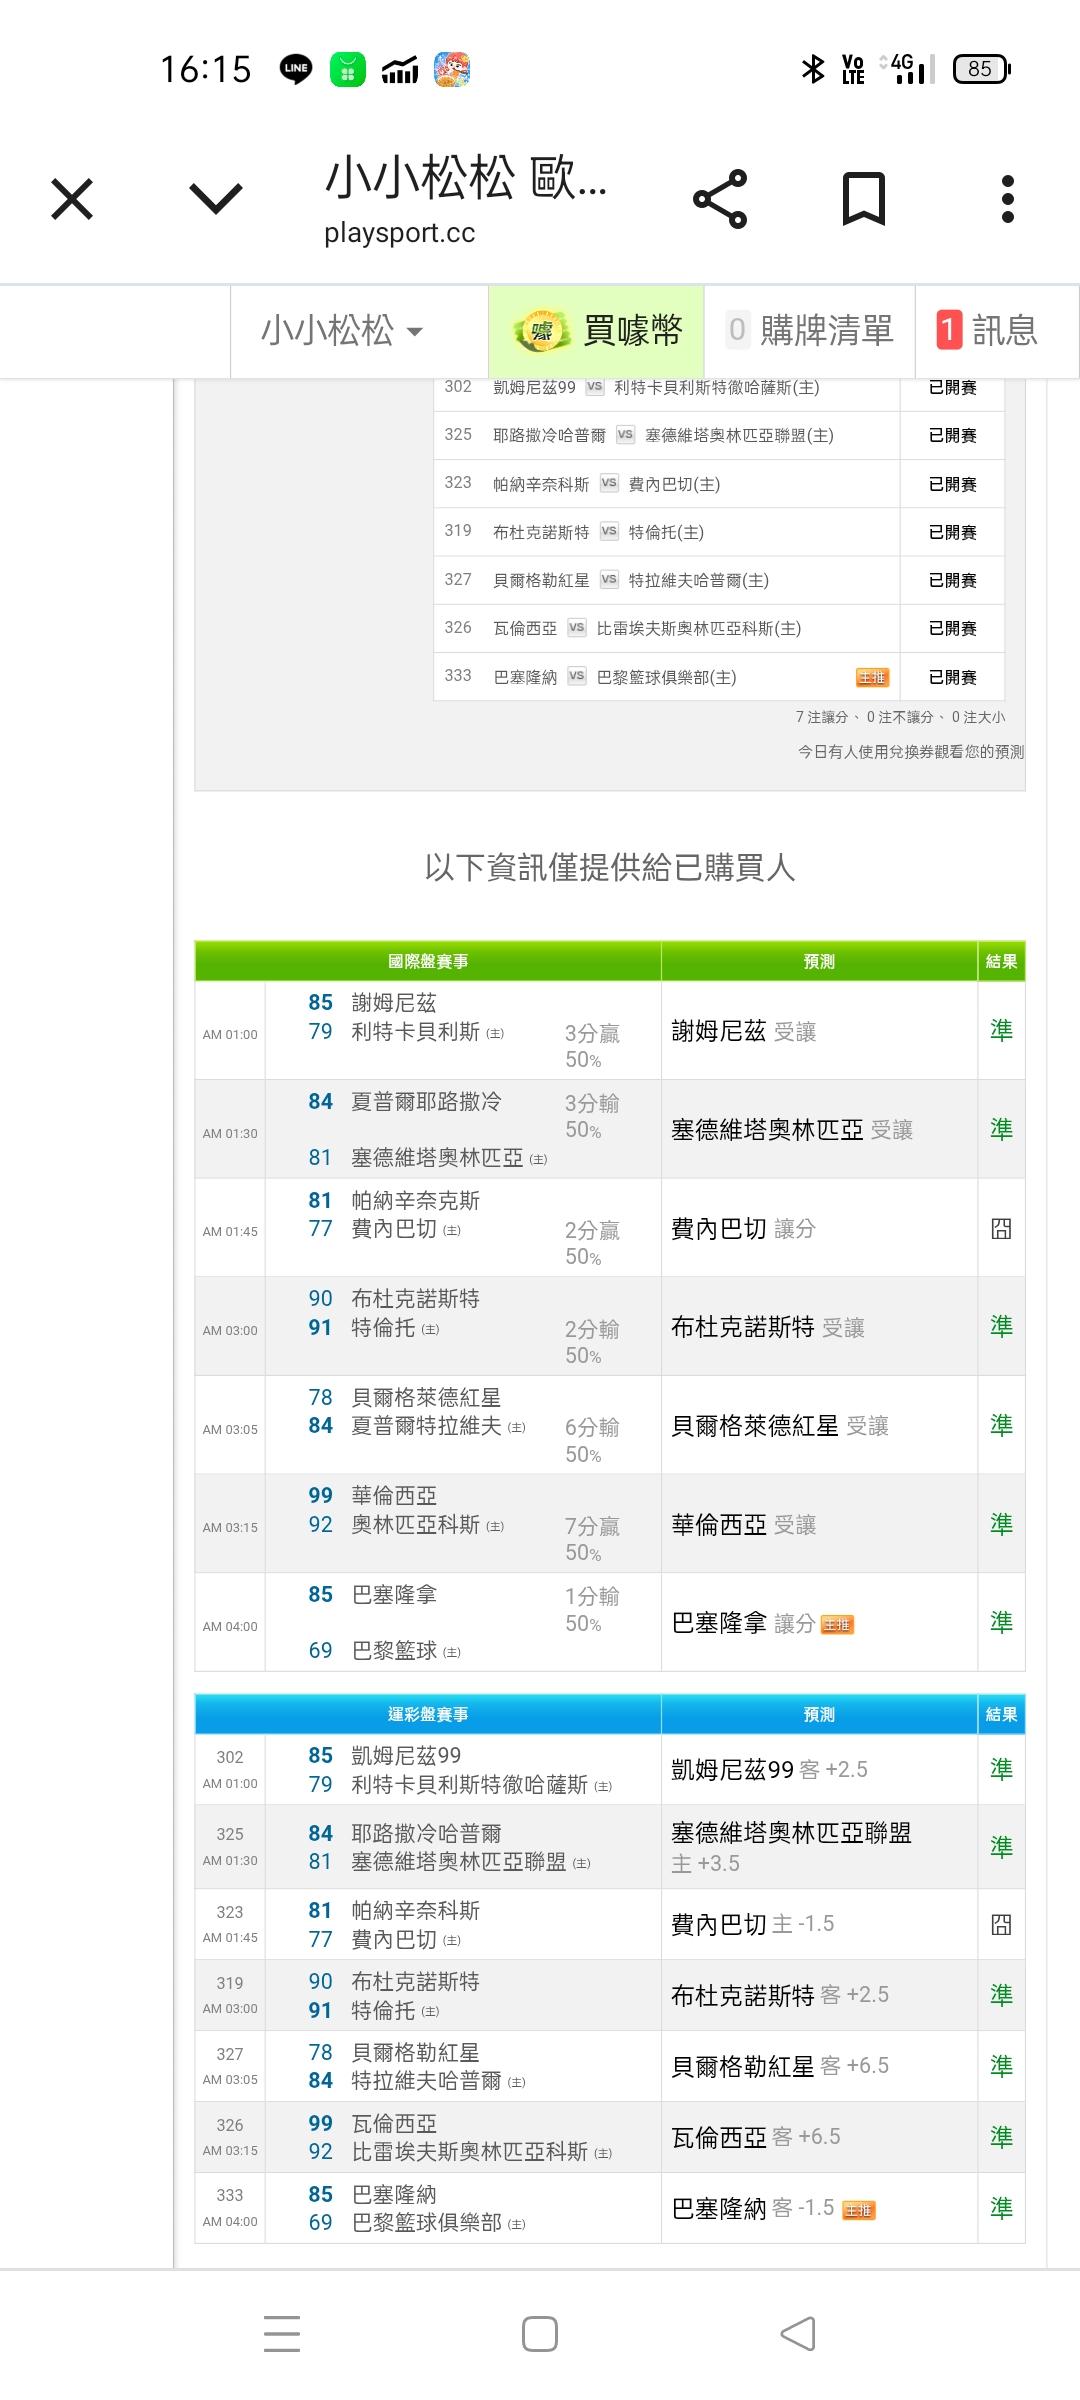Click 已開賽 status for game 325
1080x2400 pixels.
coord(952,435)
